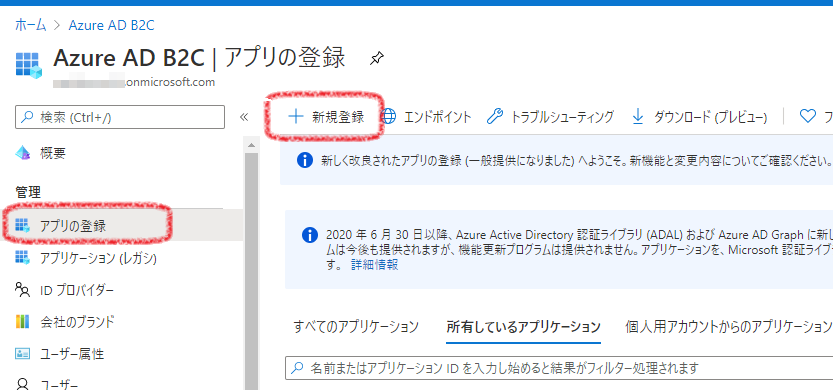The height and width of the screenshot is (390, 833).
Task: Click 新規登録 to add new registration
Action: tap(338, 117)
